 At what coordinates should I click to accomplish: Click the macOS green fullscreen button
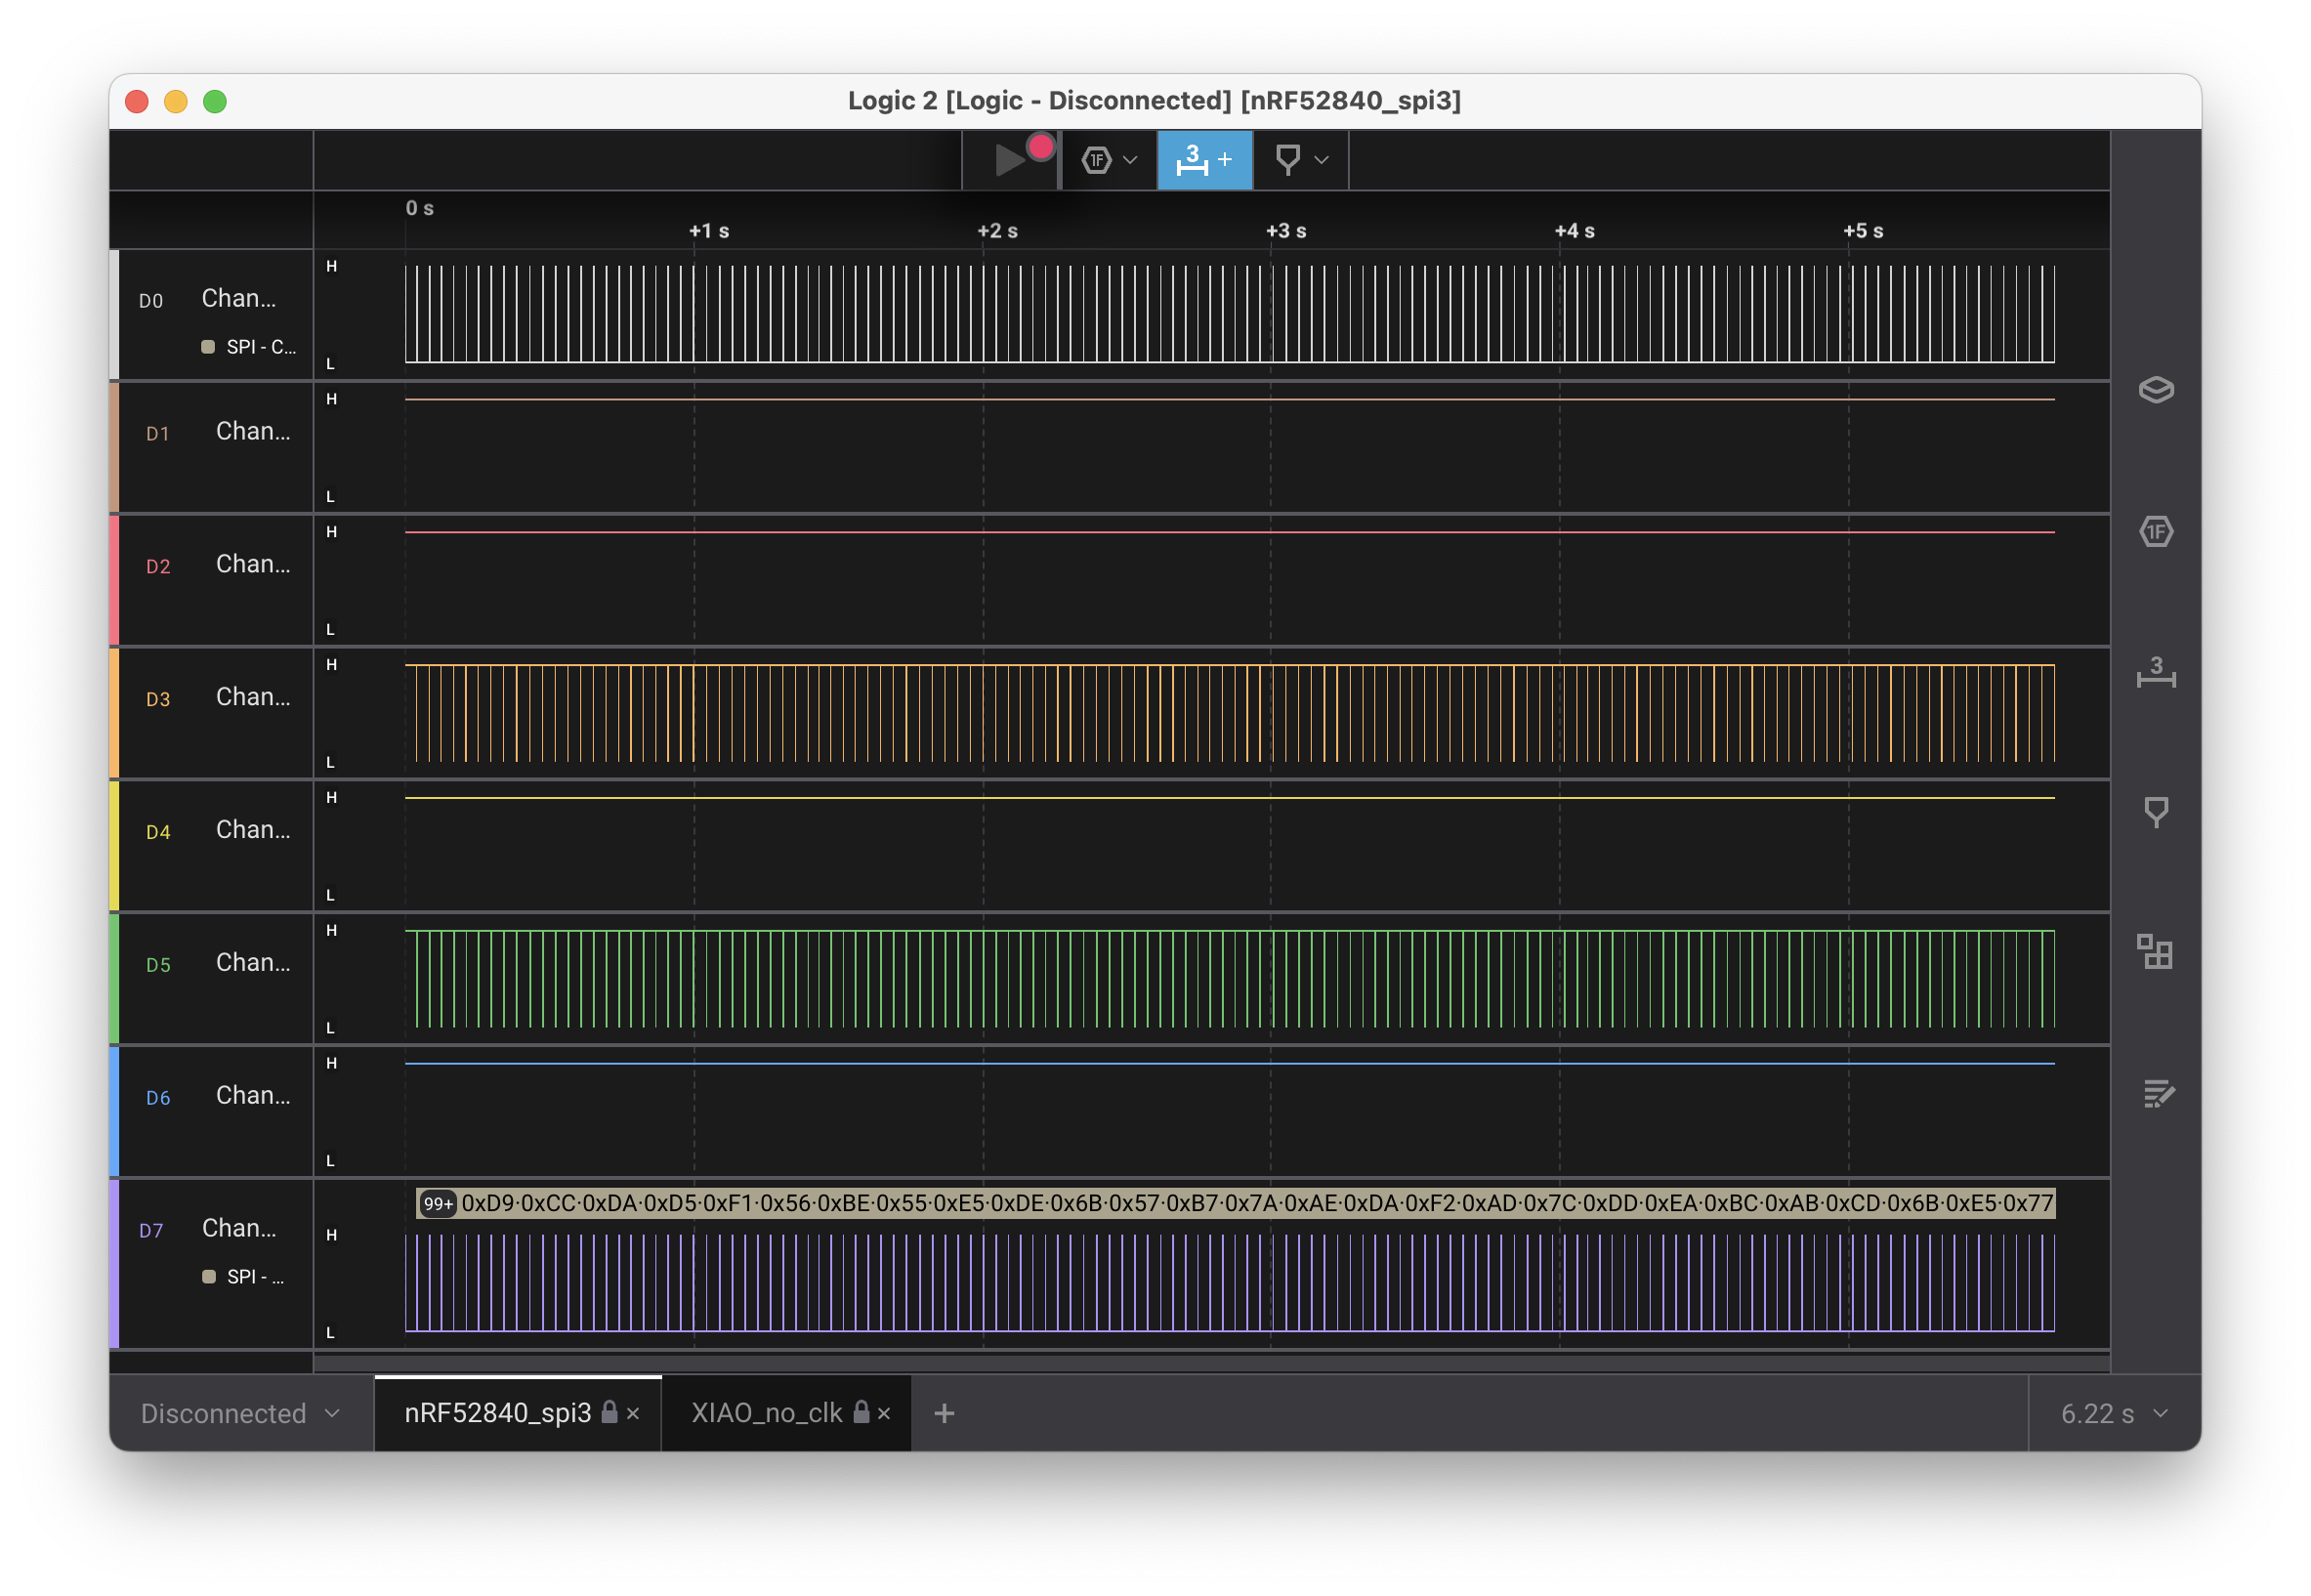click(215, 101)
